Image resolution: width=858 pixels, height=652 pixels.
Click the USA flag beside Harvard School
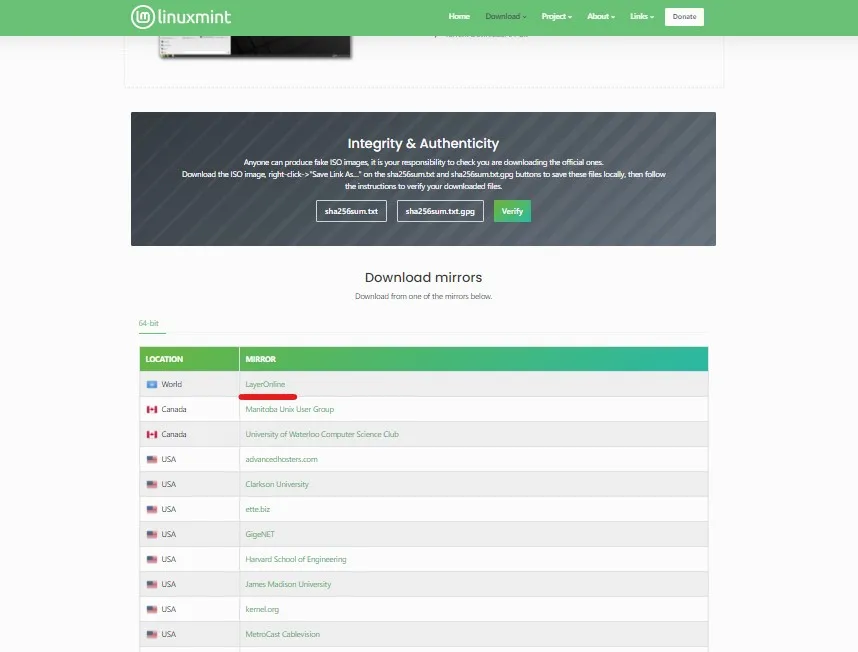(152, 559)
